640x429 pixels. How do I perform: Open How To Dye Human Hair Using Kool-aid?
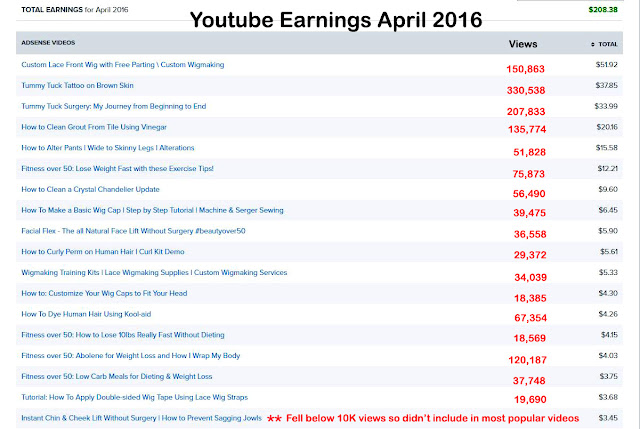[86, 314]
